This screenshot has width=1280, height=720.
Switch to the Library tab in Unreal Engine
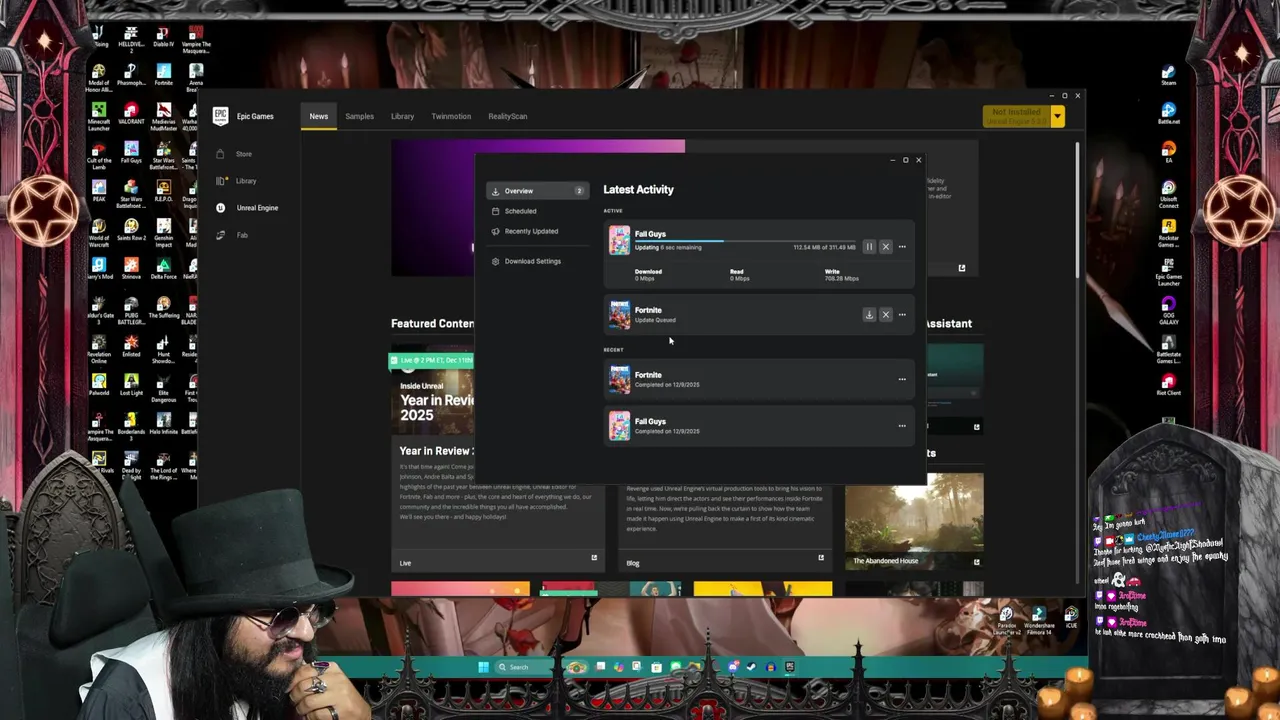click(x=402, y=116)
